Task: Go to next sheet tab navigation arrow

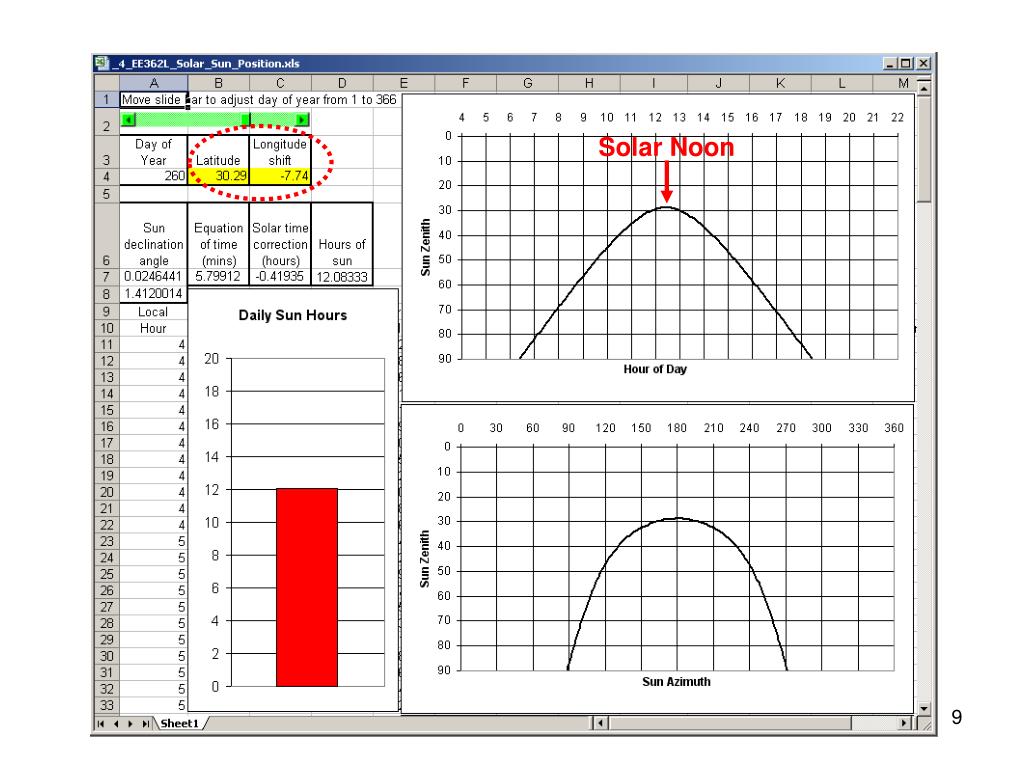Action: pyautogui.click(x=130, y=724)
